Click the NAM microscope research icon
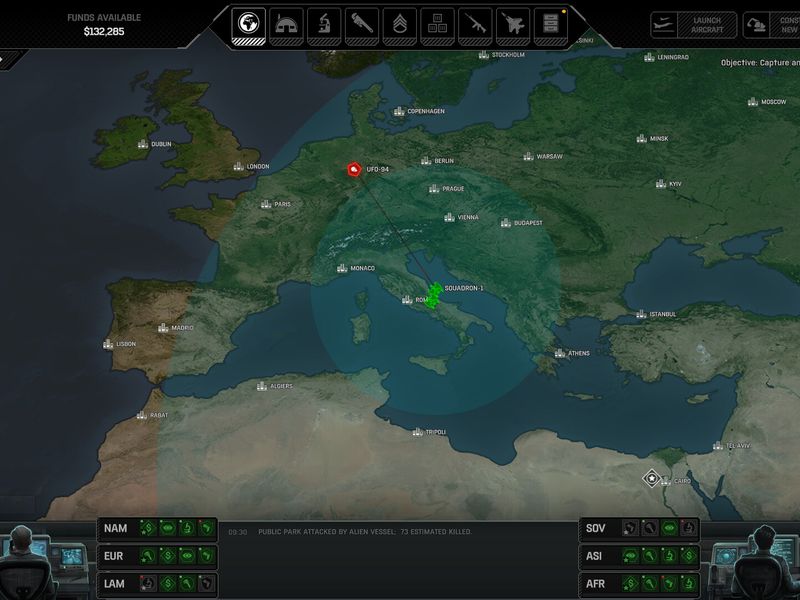Viewport: 800px width, 600px height. pyautogui.click(x=187, y=528)
